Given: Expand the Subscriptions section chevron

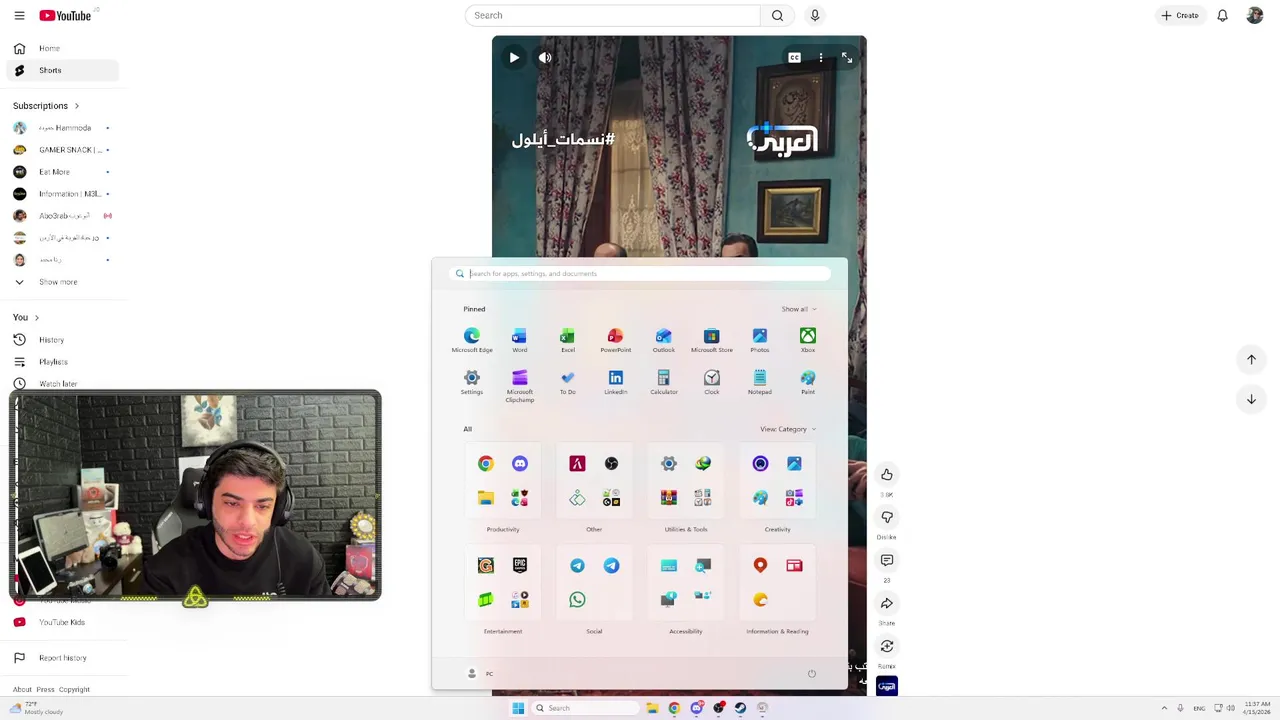Looking at the screenshot, I should (76, 106).
